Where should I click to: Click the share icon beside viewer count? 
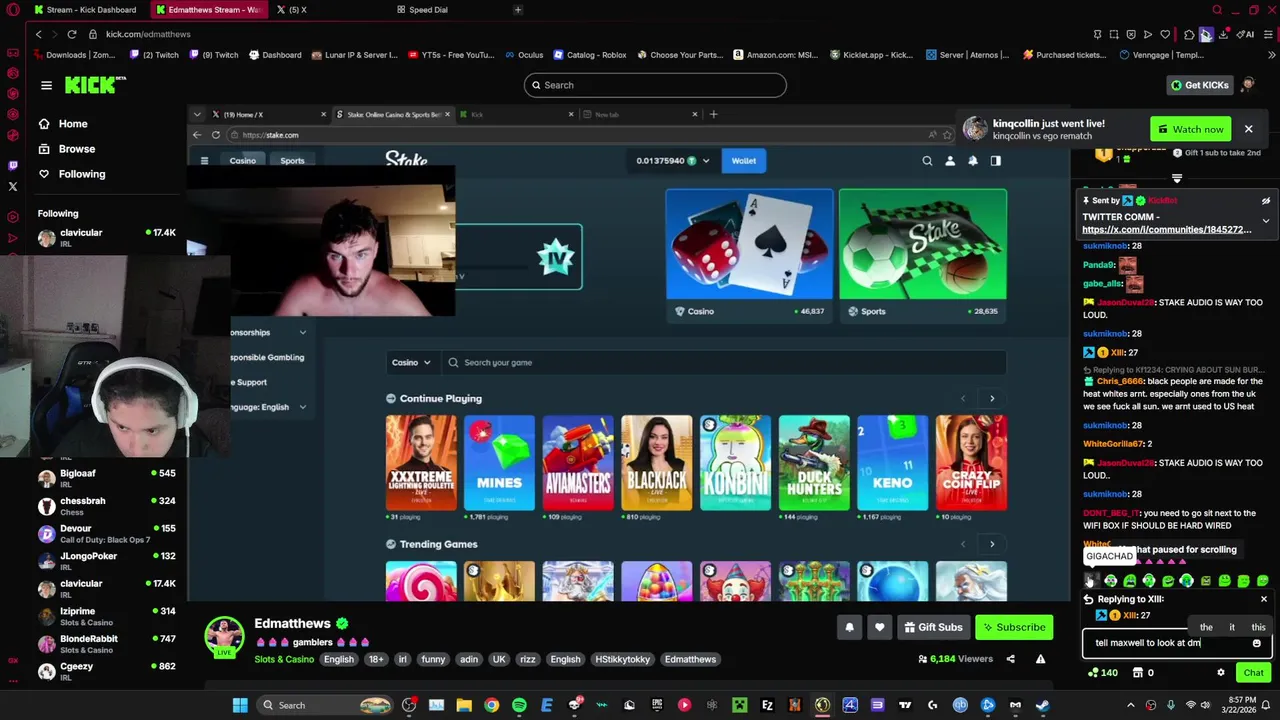(1010, 659)
